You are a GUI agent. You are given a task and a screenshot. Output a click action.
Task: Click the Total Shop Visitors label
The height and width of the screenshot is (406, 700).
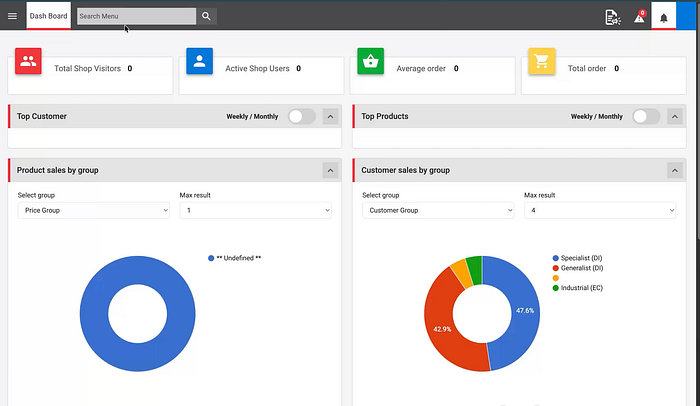click(88, 68)
